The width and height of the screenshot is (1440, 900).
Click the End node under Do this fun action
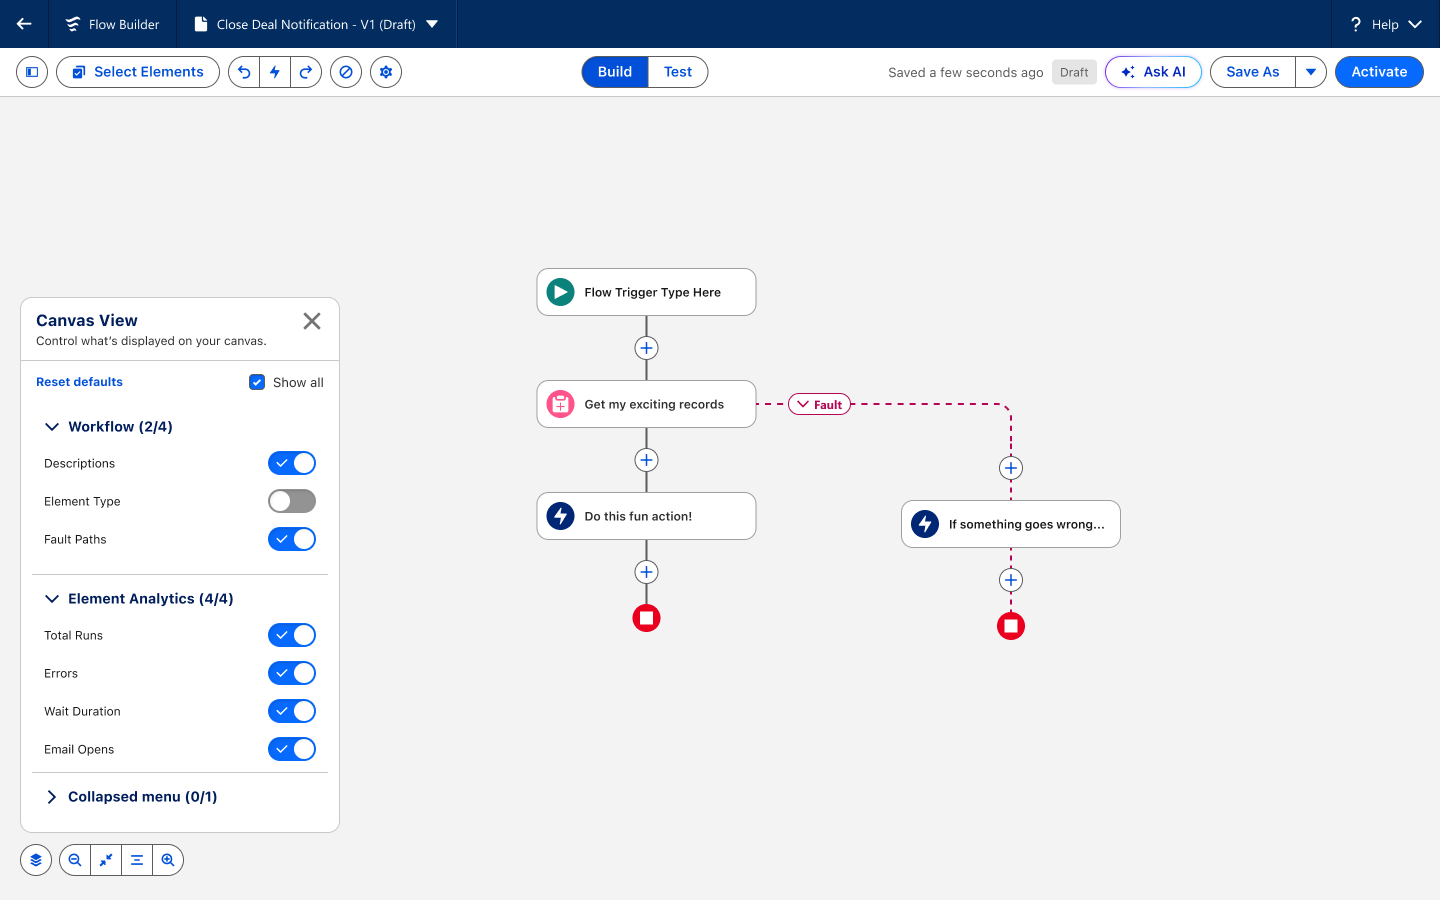point(647,618)
